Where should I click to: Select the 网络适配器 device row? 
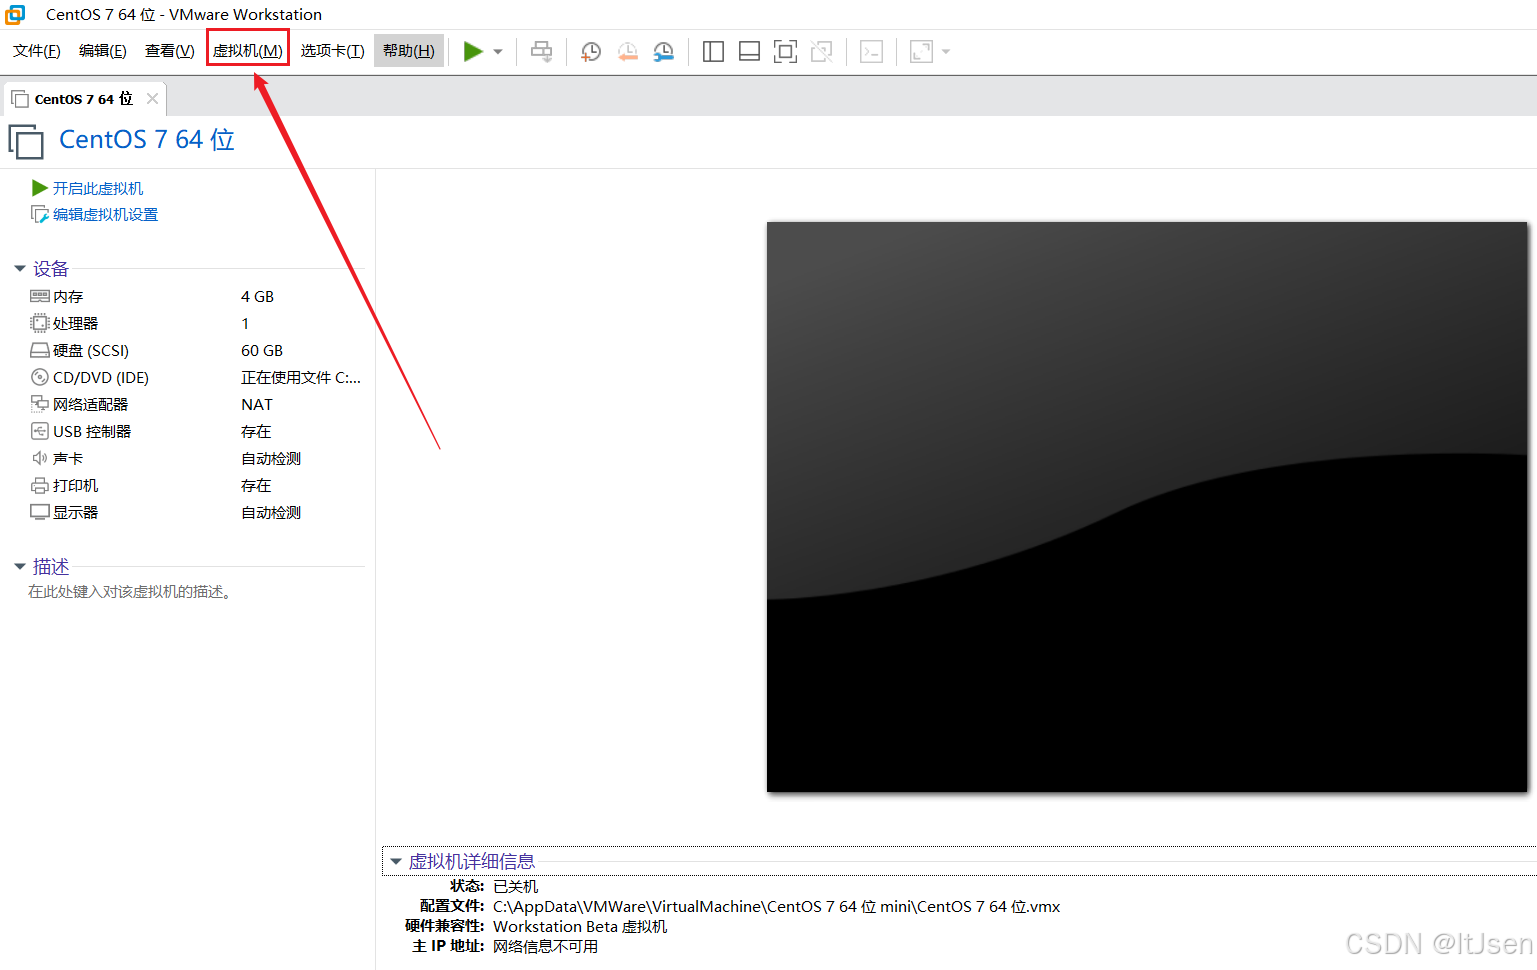pos(195,404)
